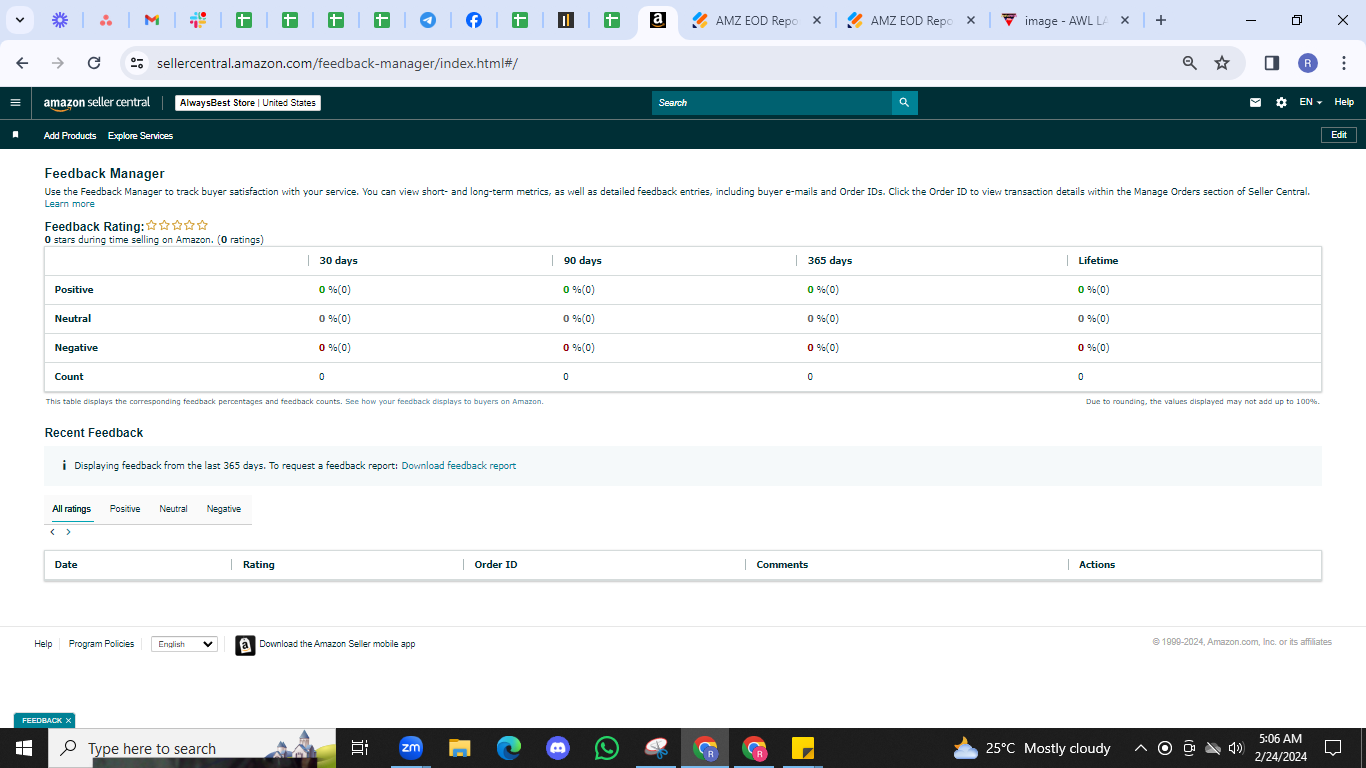Open Sticky Notes from the taskbar

[x=802, y=748]
